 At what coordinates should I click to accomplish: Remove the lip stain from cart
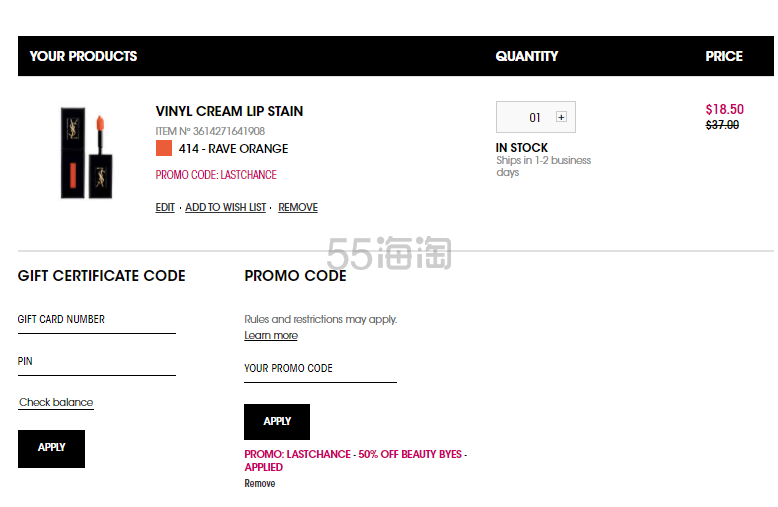pyautogui.click(x=298, y=207)
